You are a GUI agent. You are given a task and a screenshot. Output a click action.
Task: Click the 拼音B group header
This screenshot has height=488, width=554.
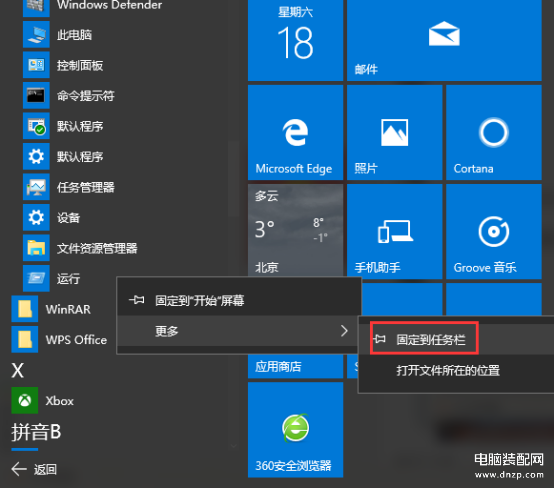pyautogui.click(x=36, y=432)
